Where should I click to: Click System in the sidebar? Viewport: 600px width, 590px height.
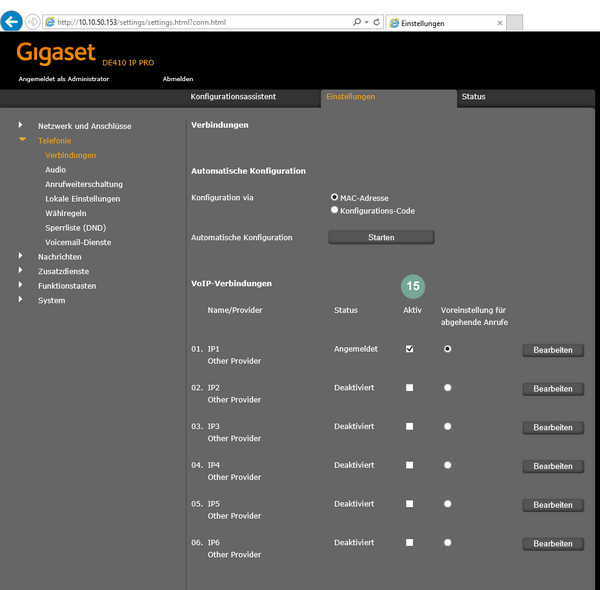51,300
